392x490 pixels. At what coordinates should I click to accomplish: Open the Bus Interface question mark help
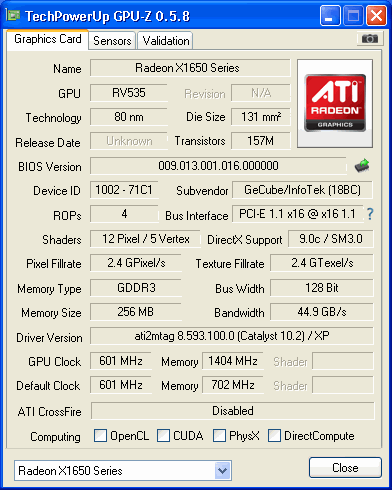point(370,214)
